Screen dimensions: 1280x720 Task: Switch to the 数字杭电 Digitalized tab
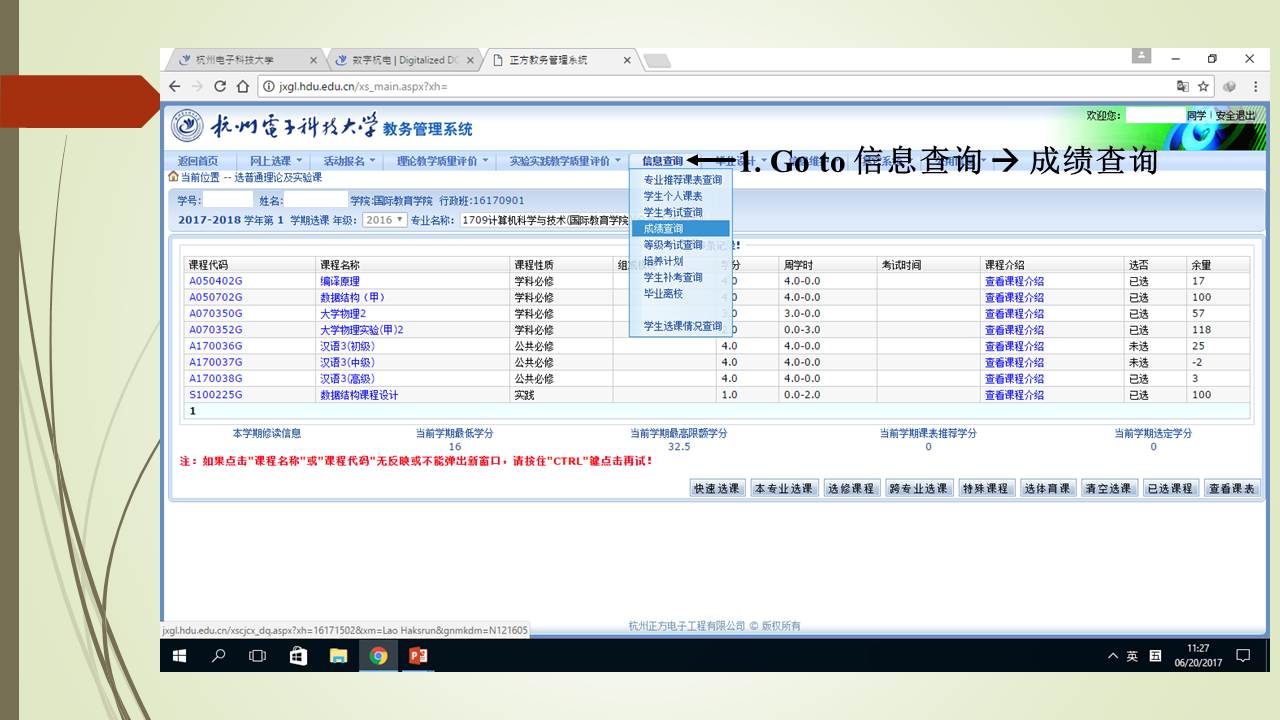[402, 60]
